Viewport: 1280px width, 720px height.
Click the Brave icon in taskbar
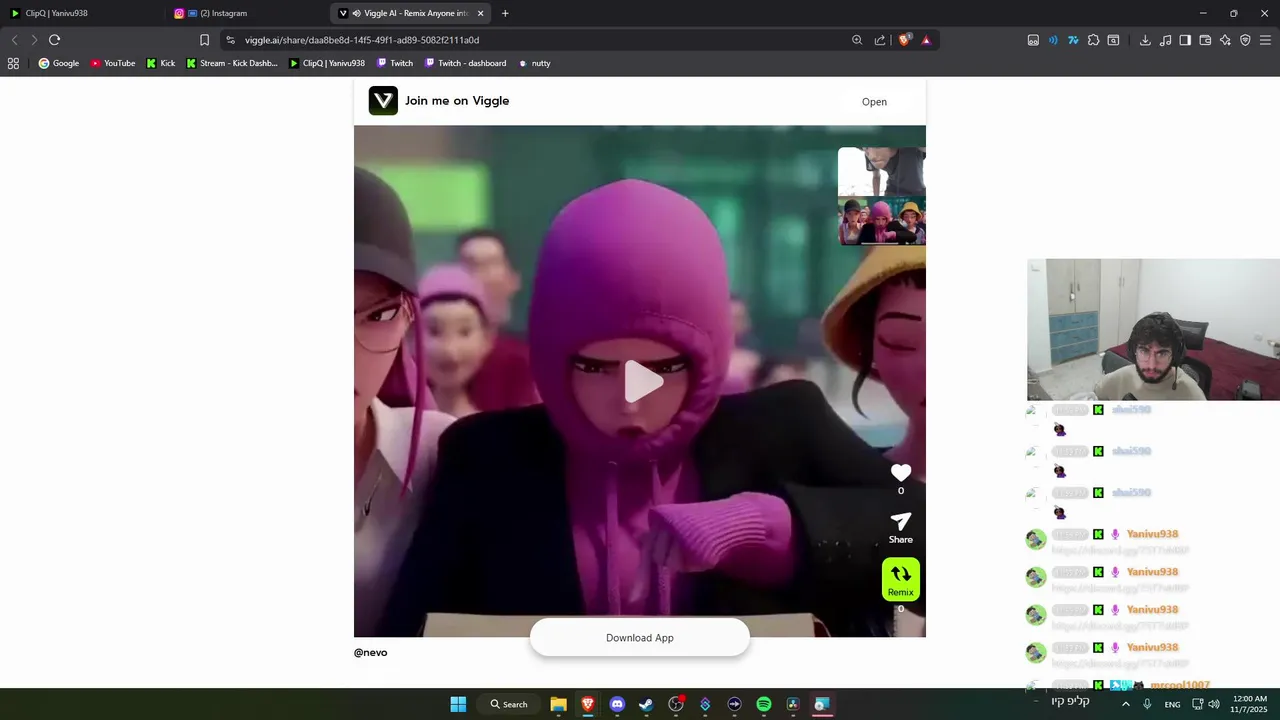click(x=588, y=704)
